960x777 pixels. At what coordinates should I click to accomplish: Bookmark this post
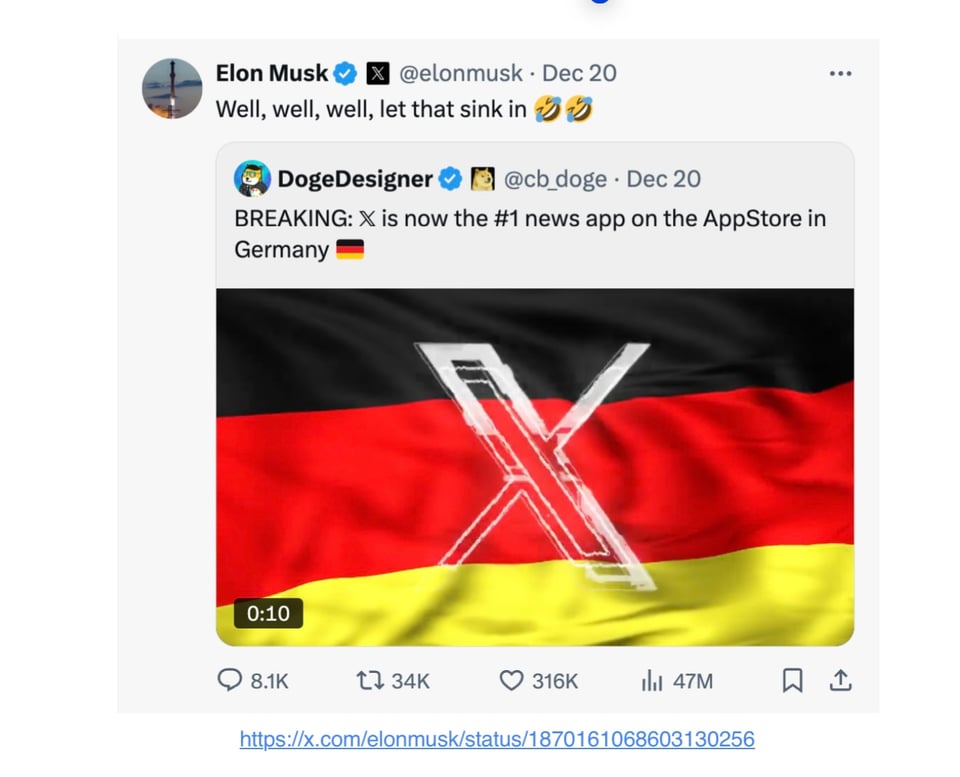(x=792, y=681)
